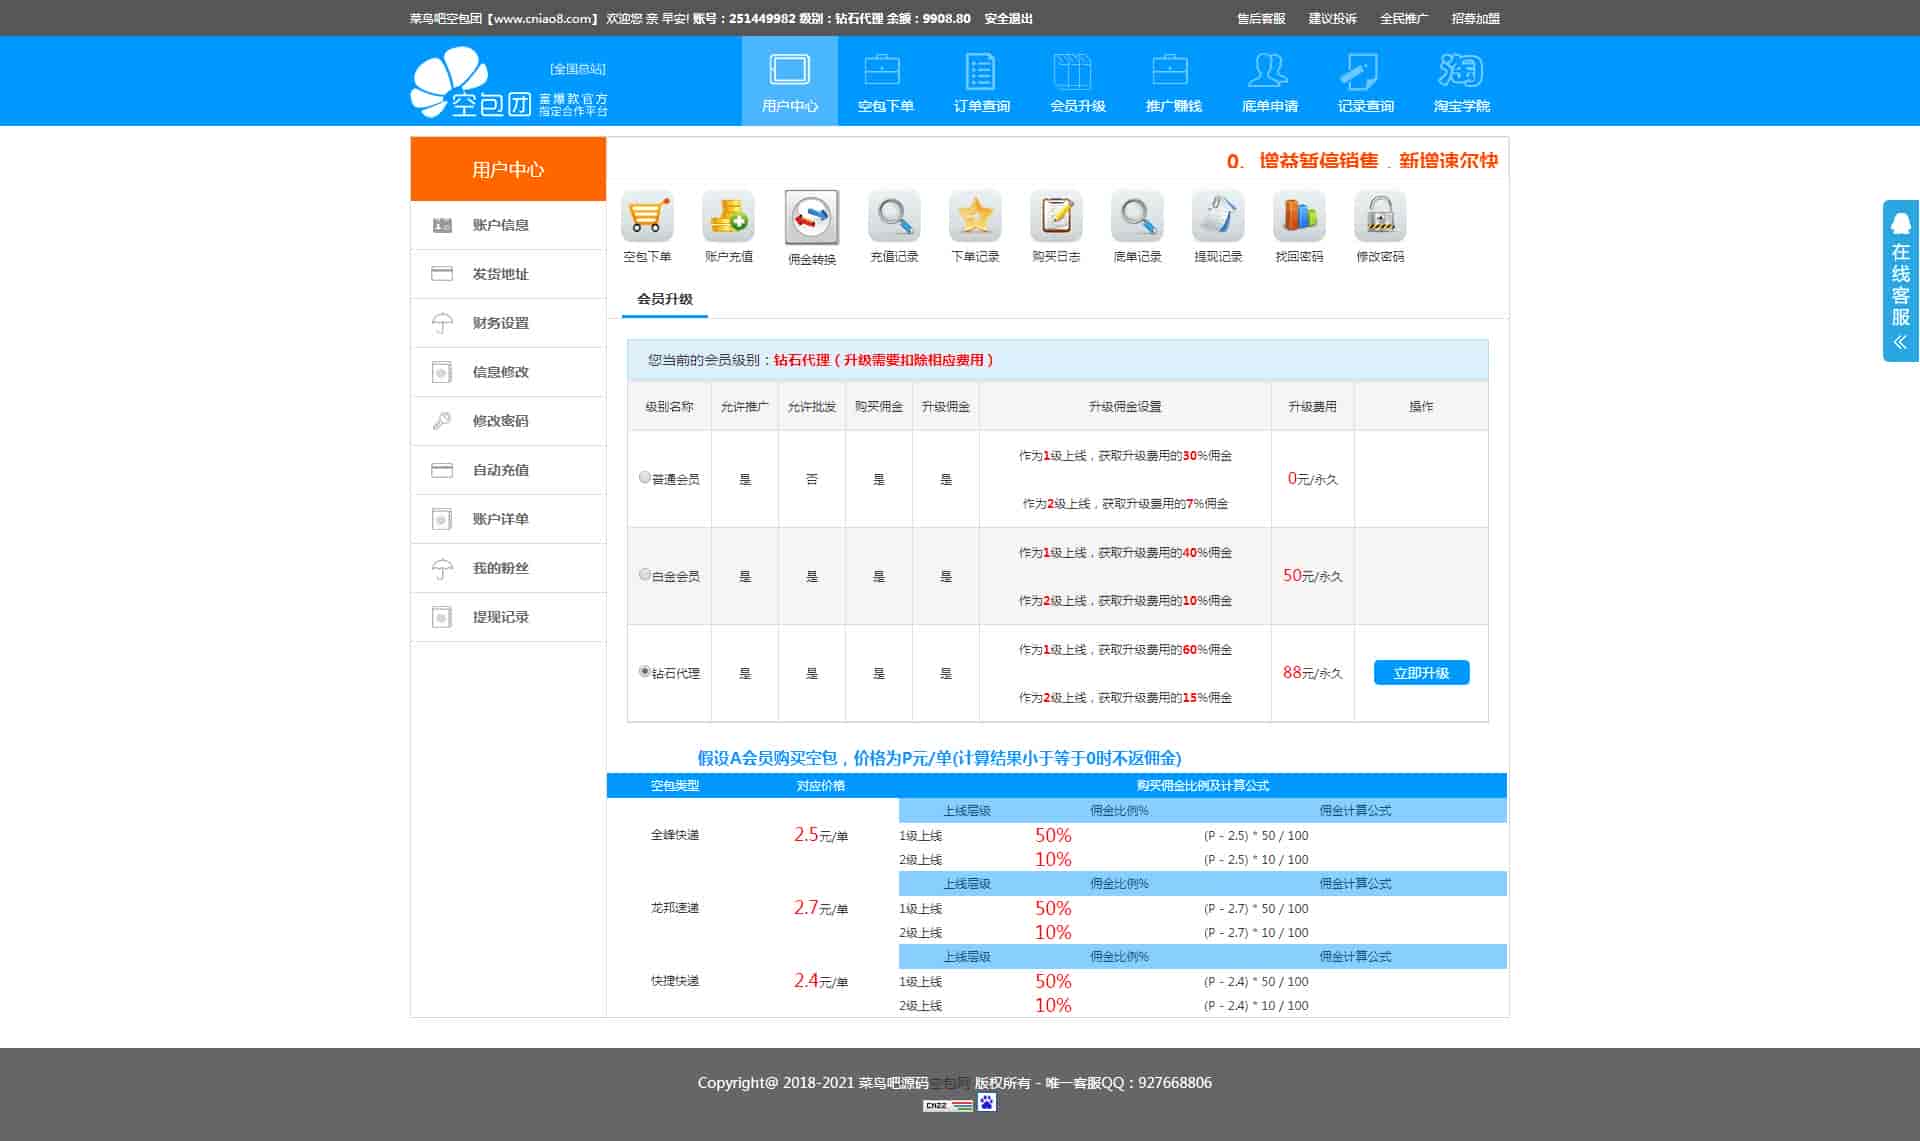Switch to the 会员升级 tab
Screen dimensions: 1920x1141
(665, 299)
